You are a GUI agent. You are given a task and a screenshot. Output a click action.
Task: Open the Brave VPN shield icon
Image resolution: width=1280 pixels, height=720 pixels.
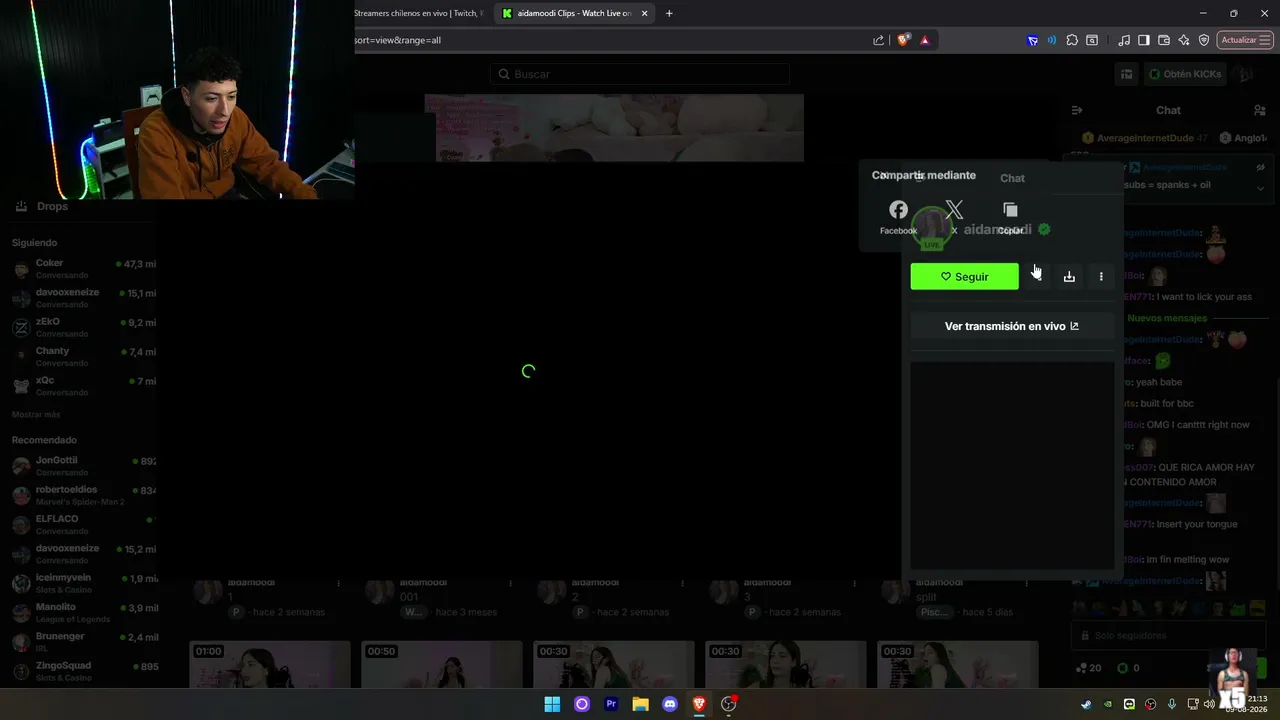[x=1204, y=40]
